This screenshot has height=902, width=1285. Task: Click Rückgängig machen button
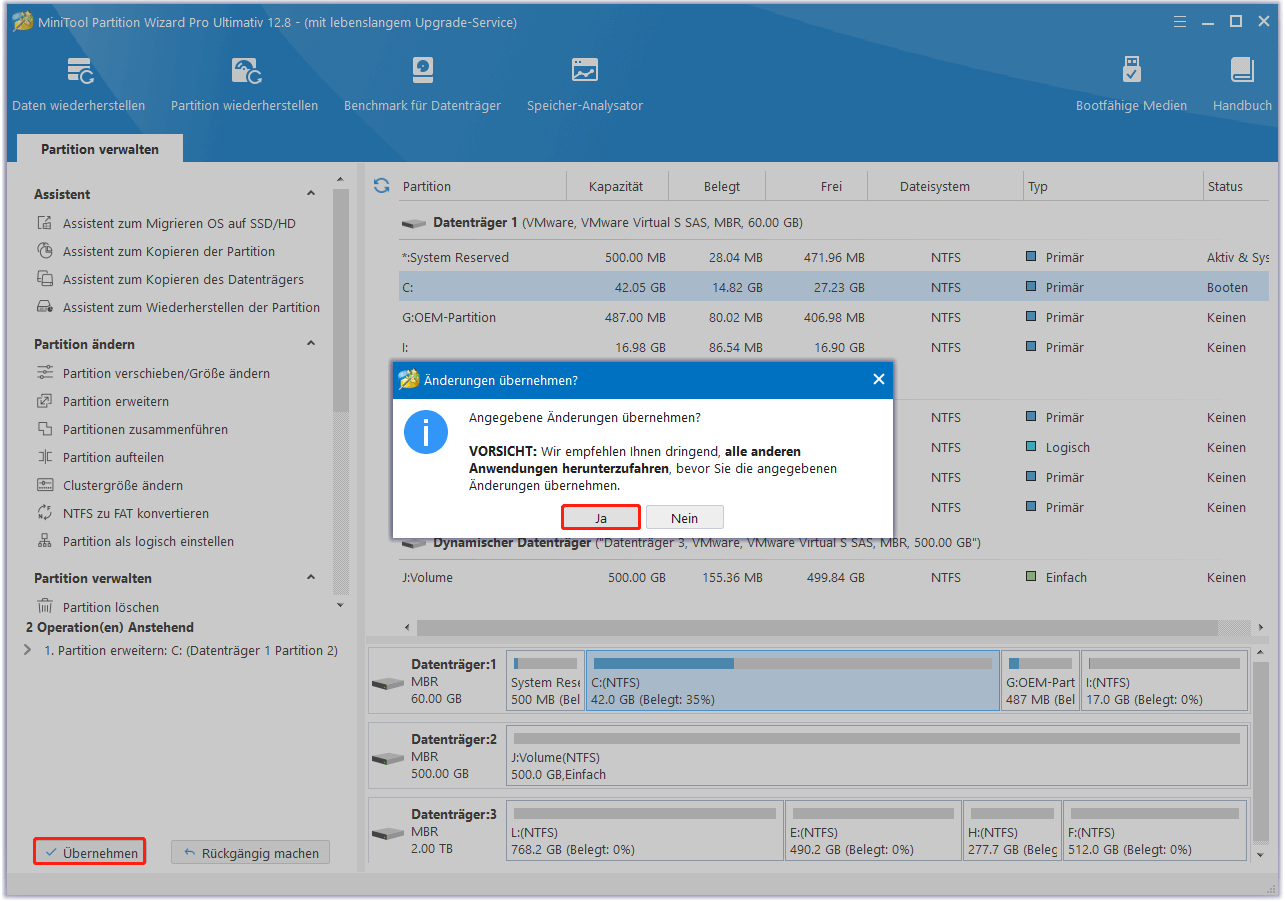250,853
